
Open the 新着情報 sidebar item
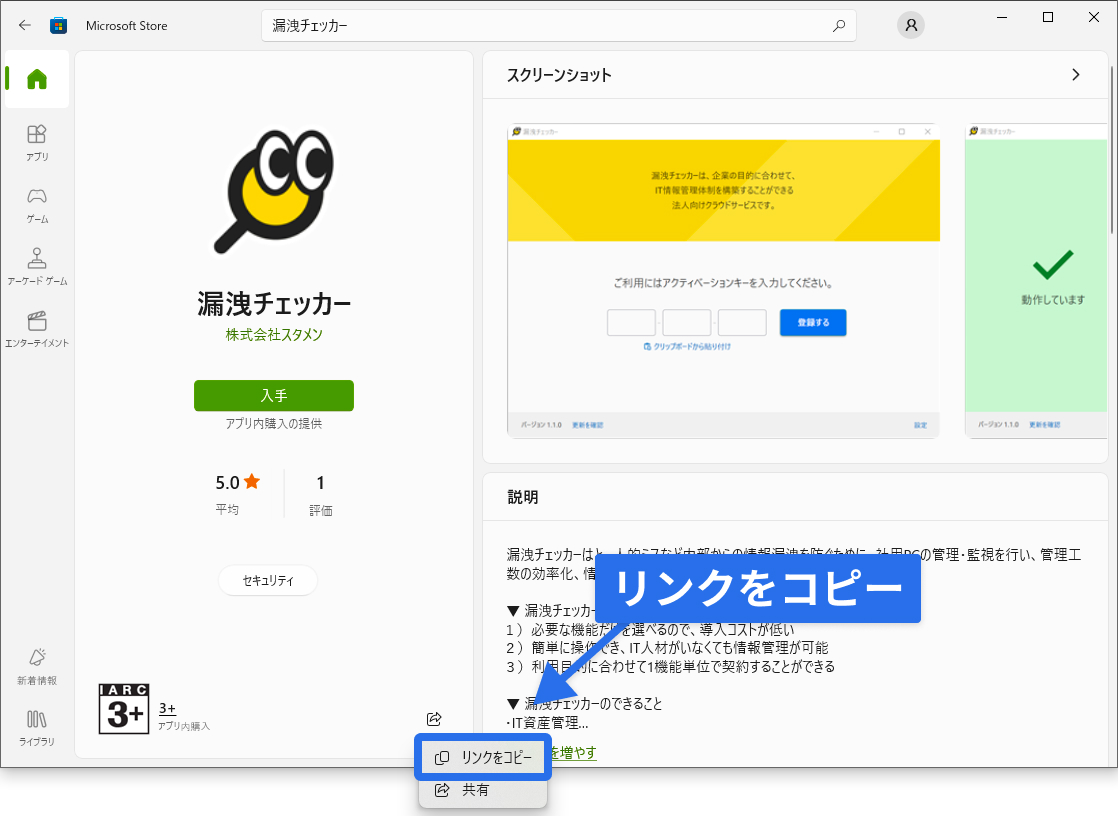37,667
